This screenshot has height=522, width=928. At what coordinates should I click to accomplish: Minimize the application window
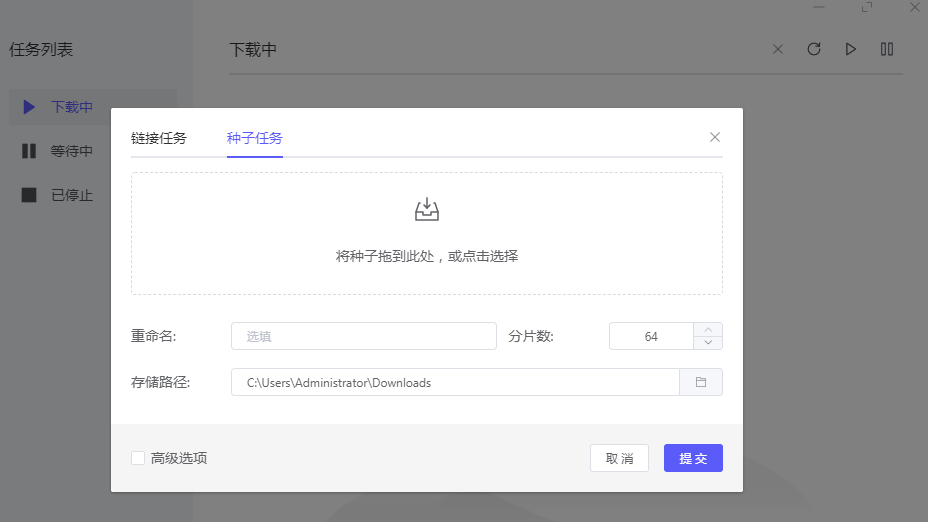819,7
